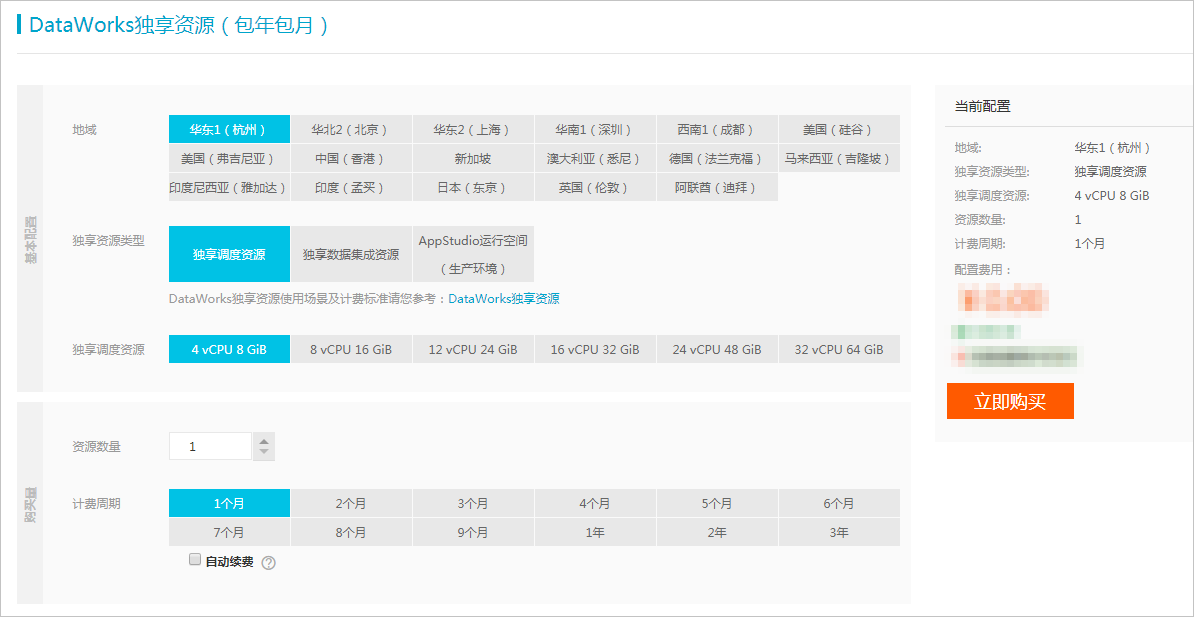Choose 德国（法兰克福）region

pyautogui.click(x=717, y=158)
